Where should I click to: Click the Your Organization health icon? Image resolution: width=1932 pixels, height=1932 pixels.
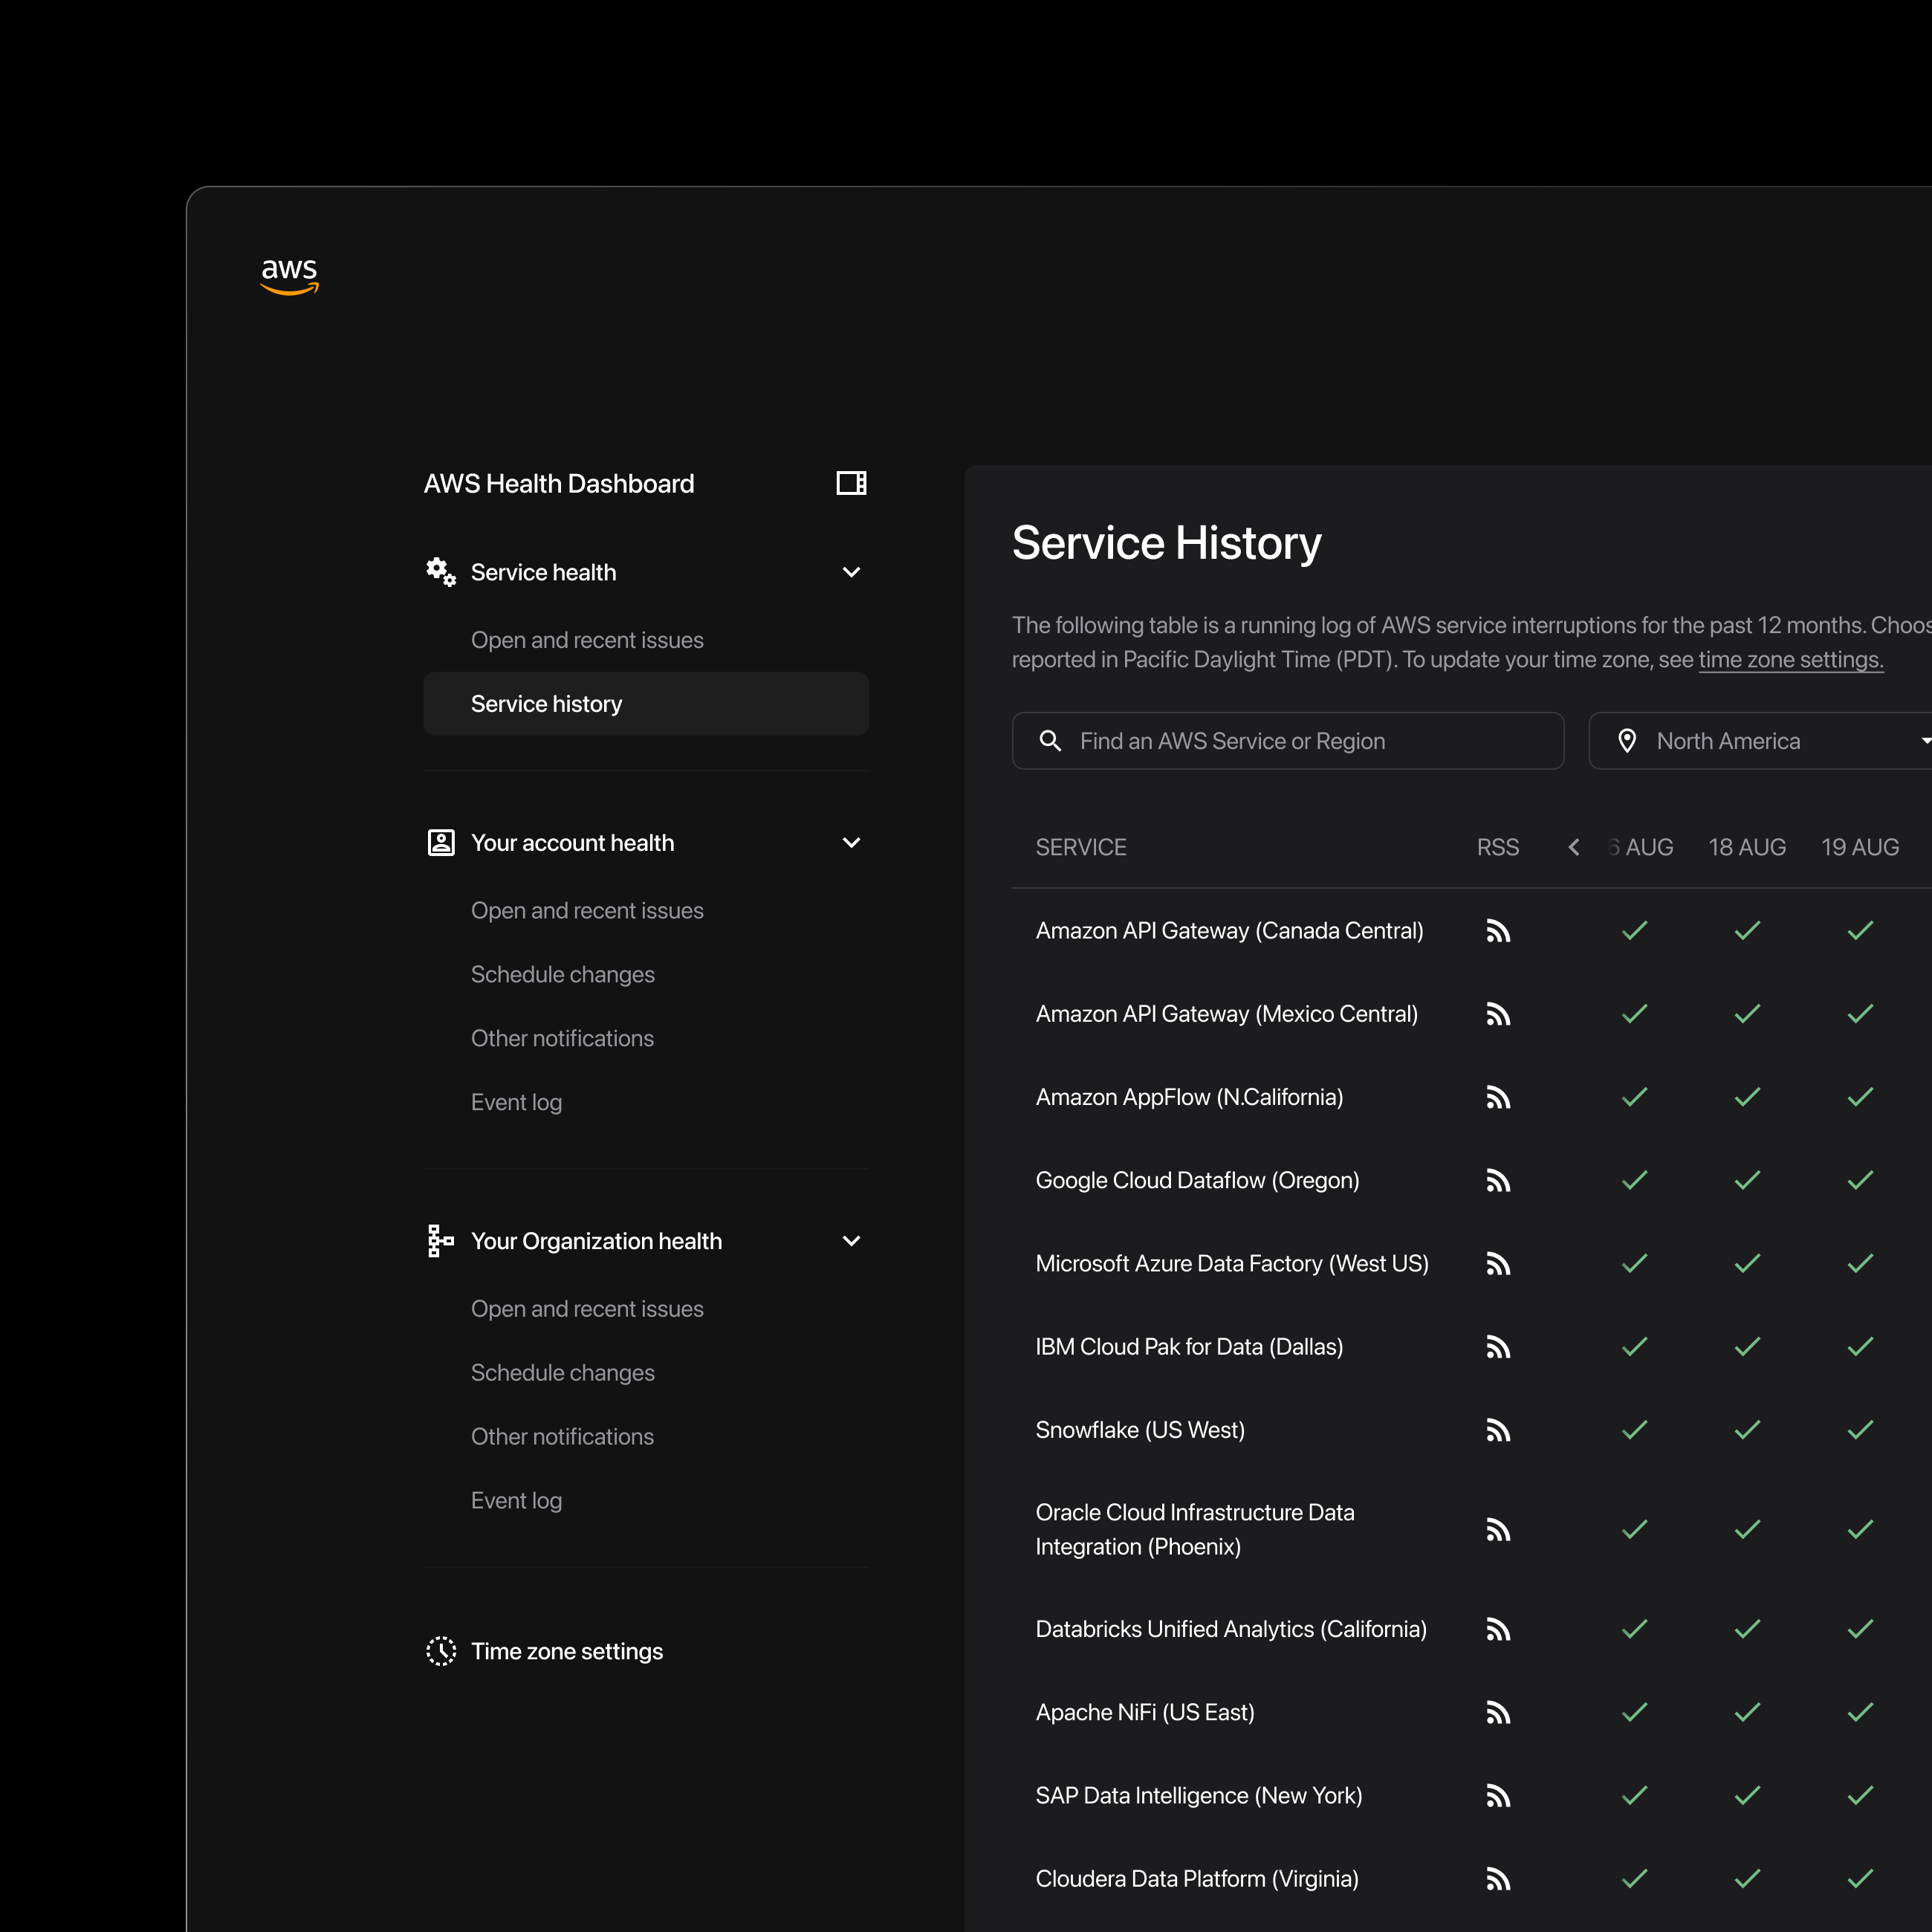[x=440, y=1240]
